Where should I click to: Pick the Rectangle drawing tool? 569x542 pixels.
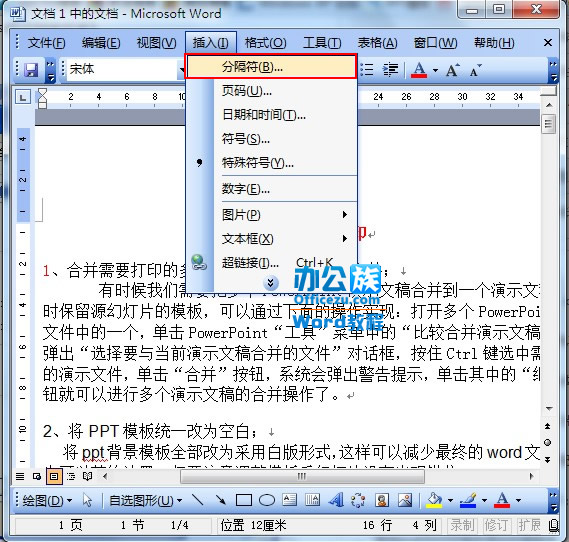tap(244, 501)
